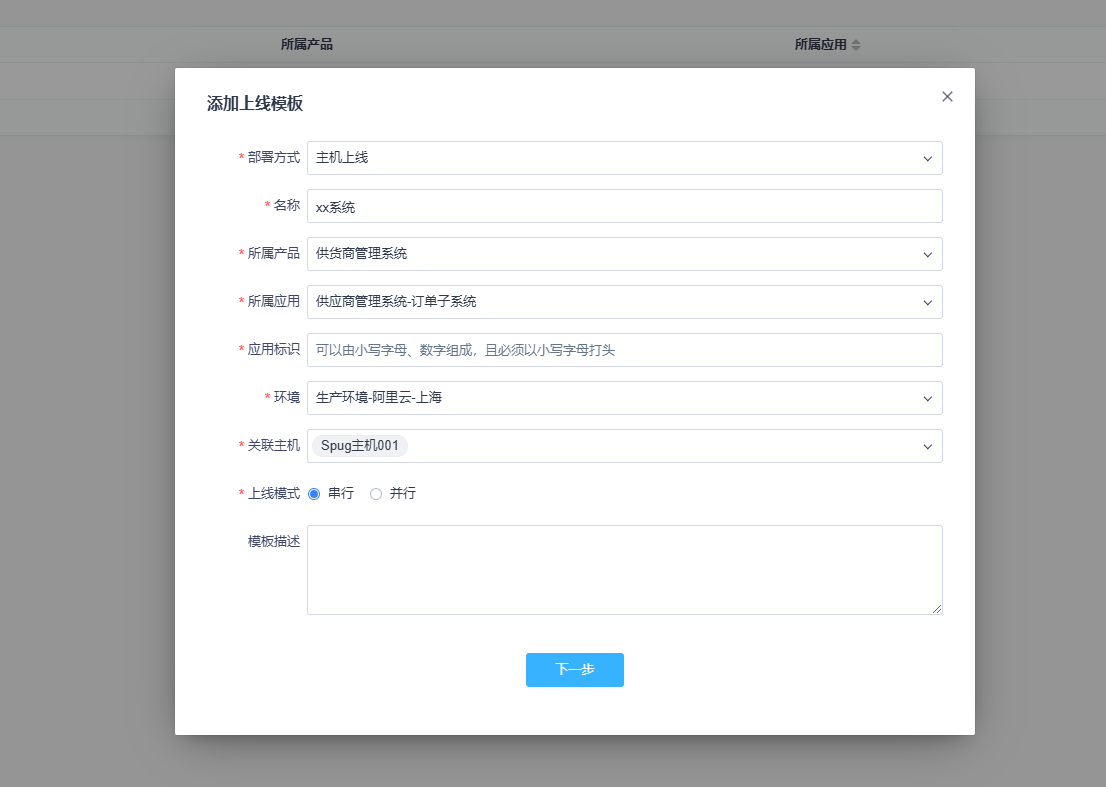This screenshot has width=1106, height=787.
Task: Sort by 所属应用 column header icon
Action: click(856, 44)
